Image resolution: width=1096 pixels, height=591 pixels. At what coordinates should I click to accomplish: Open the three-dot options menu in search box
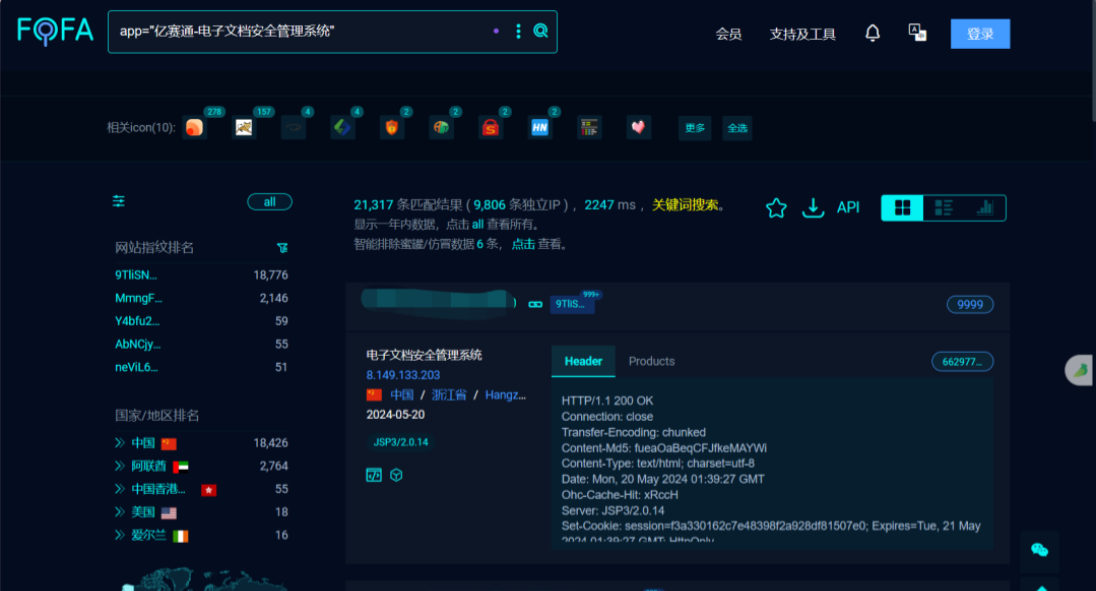pyautogui.click(x=518, y=31)
